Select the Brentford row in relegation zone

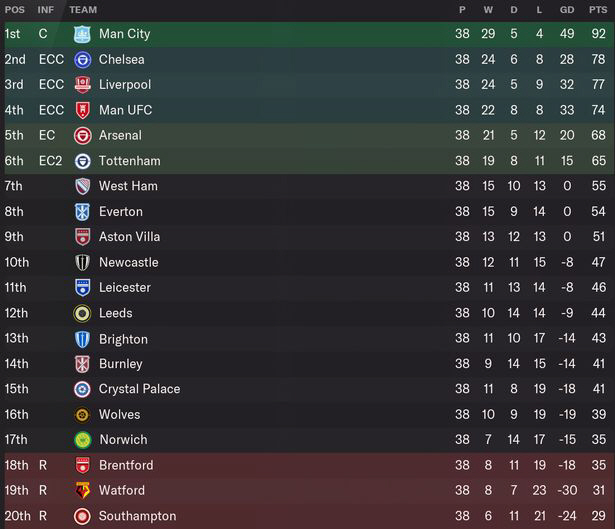pos(308,465)
